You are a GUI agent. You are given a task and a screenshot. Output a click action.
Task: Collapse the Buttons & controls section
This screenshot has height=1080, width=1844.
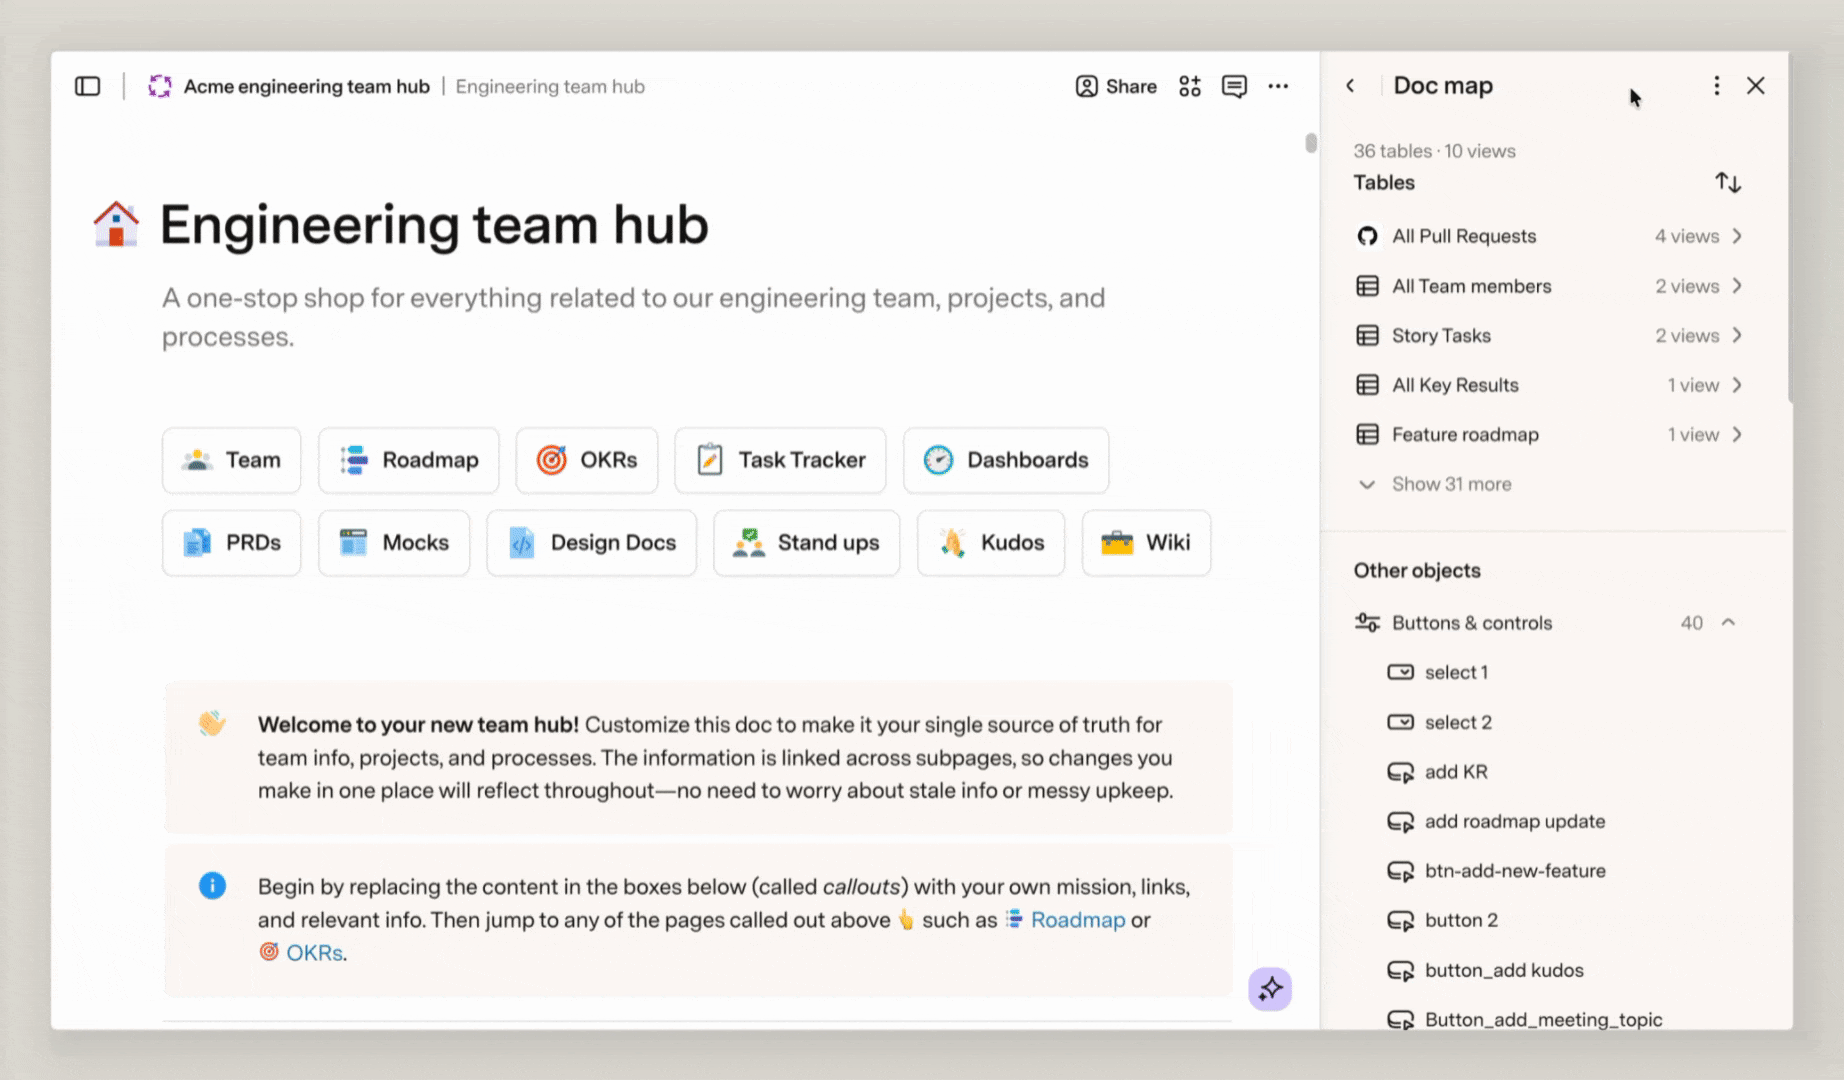point(1728,622)
